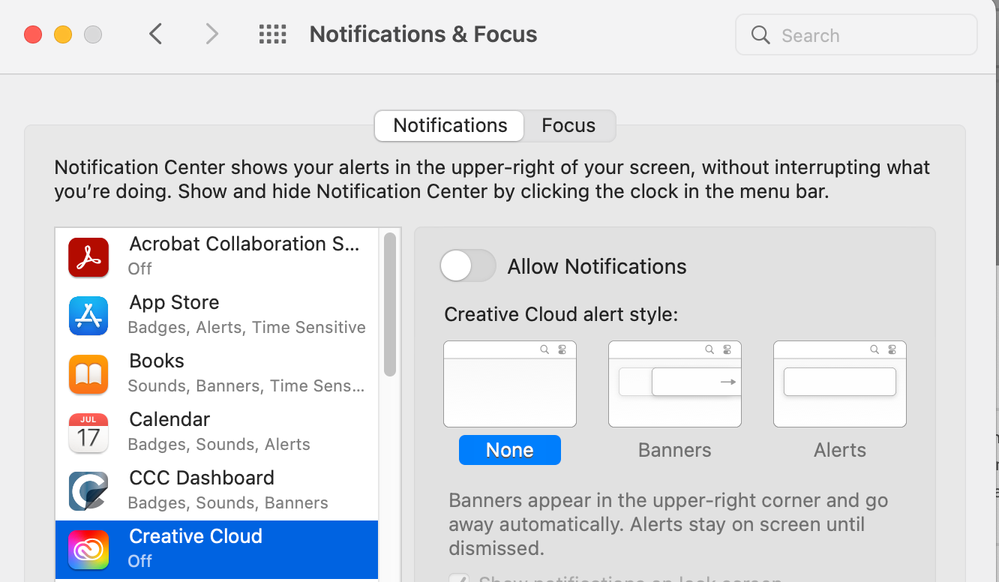Image resolution: width=999 pixels, height=582 pixels.
Task: Click the magnifying glass search icon
Action: tap(760, 34)
